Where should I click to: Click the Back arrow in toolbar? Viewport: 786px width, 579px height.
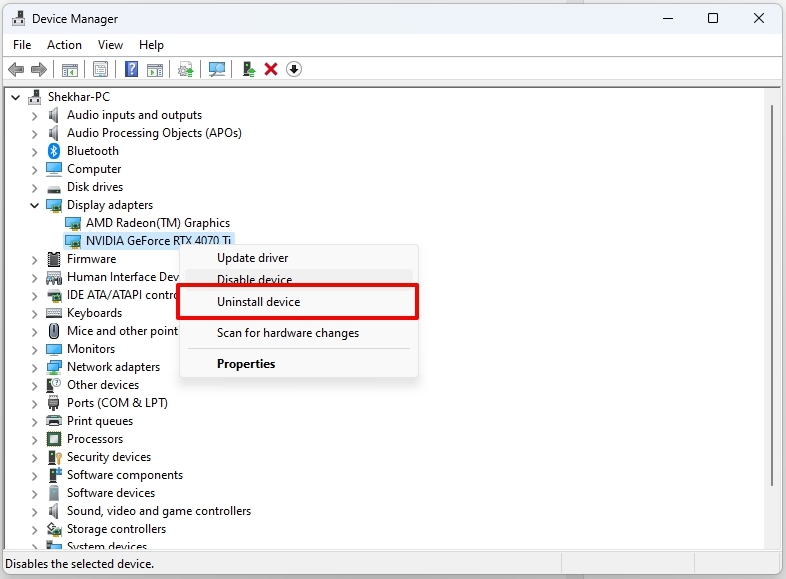point(16,69)
